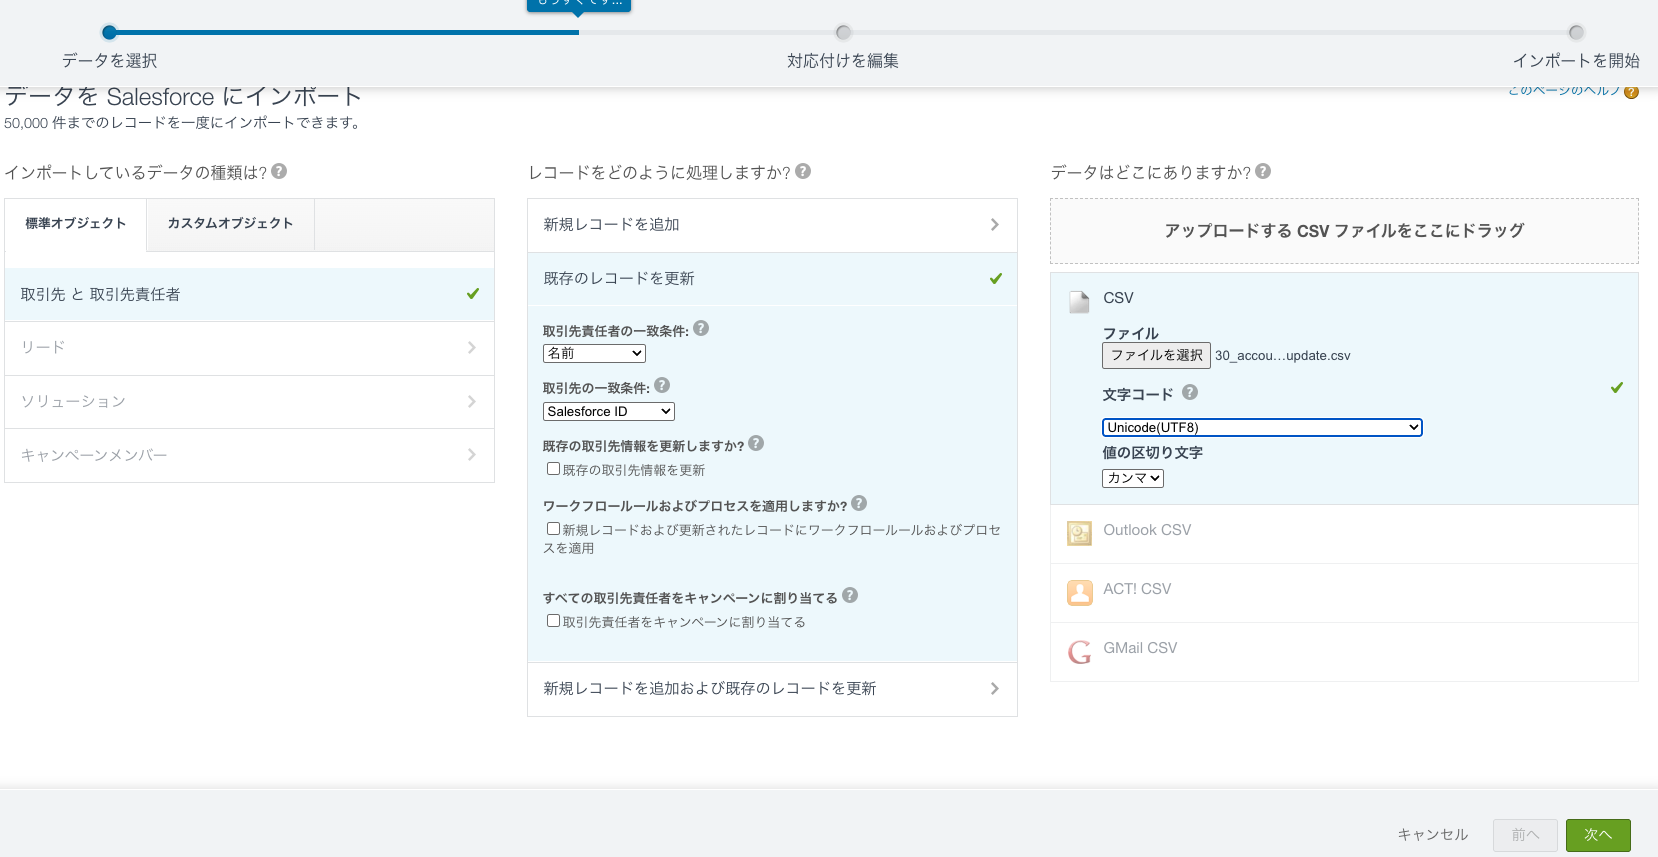Click the CSV file document icon
The width and height of the screenshot is (1658, 857).
point(1079,301)
